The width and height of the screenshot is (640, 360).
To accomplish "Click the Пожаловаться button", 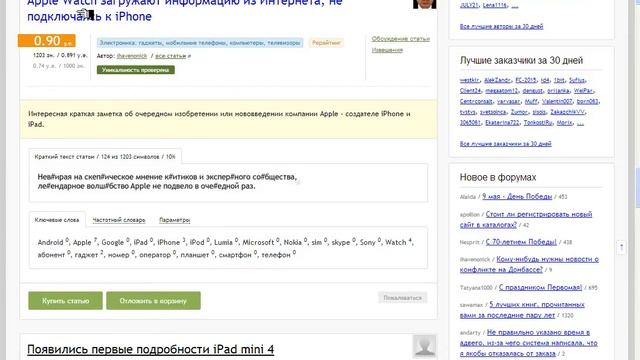I will tap(402, 298).
